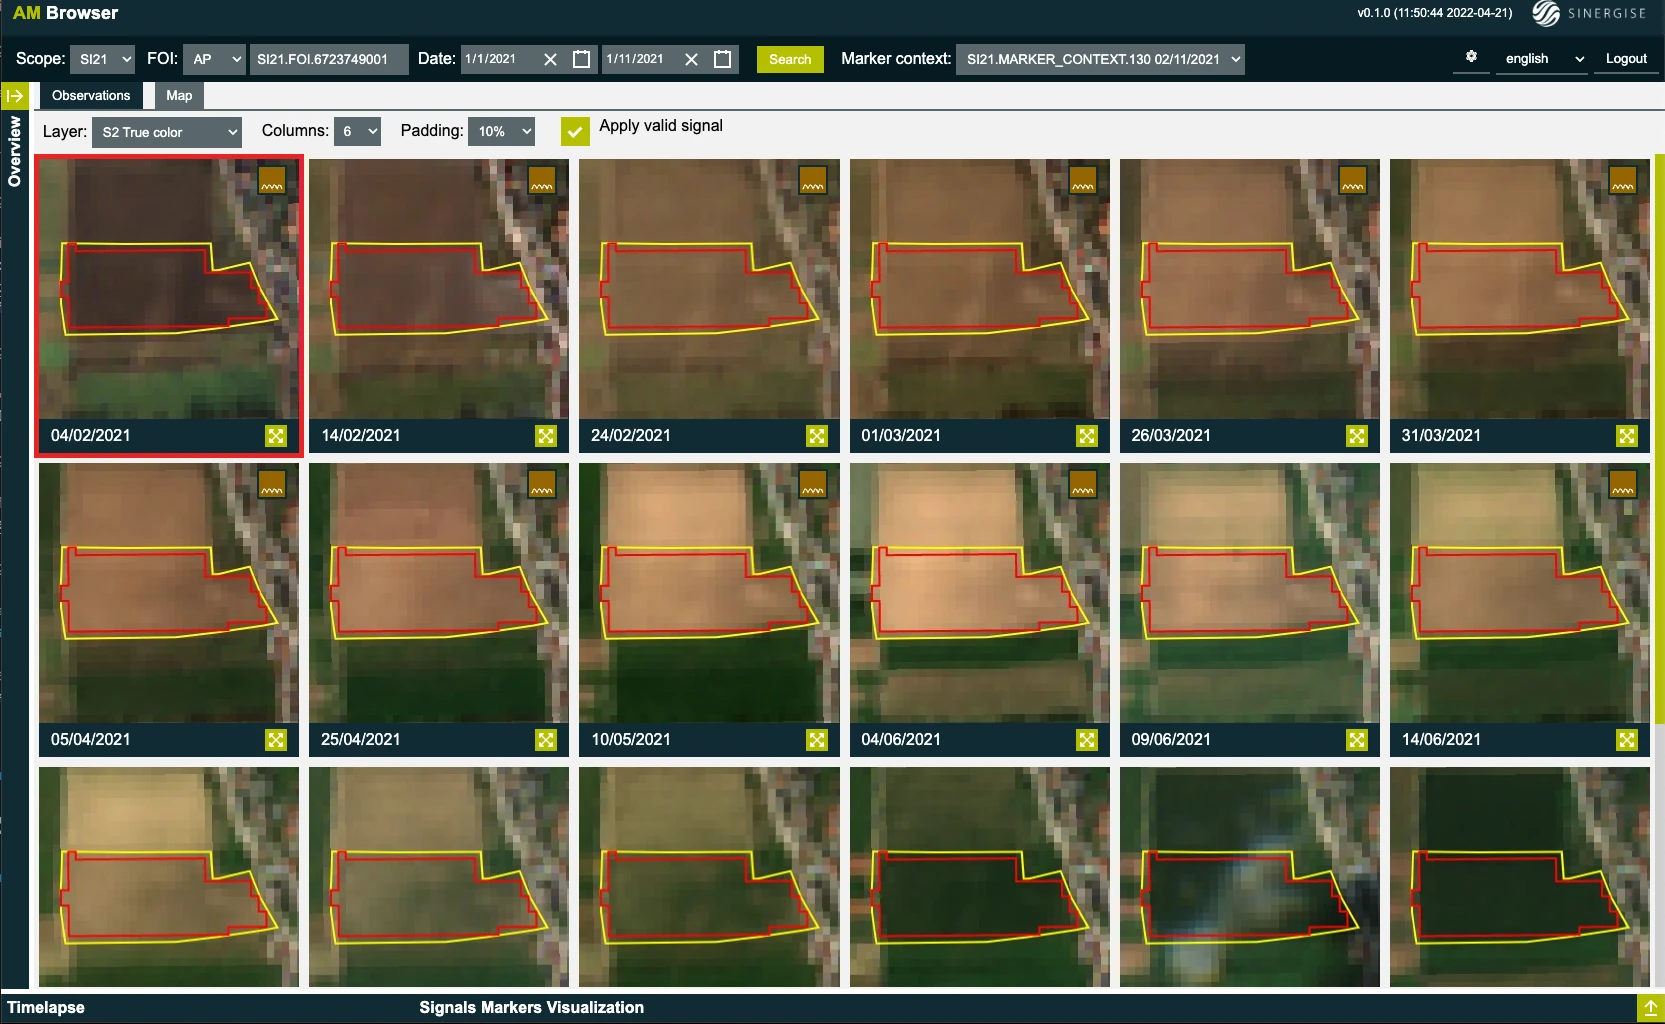Click the Logout link
Image resolution: width=1665 pixels, height=1024 pixels.
tap(1625, 59)
